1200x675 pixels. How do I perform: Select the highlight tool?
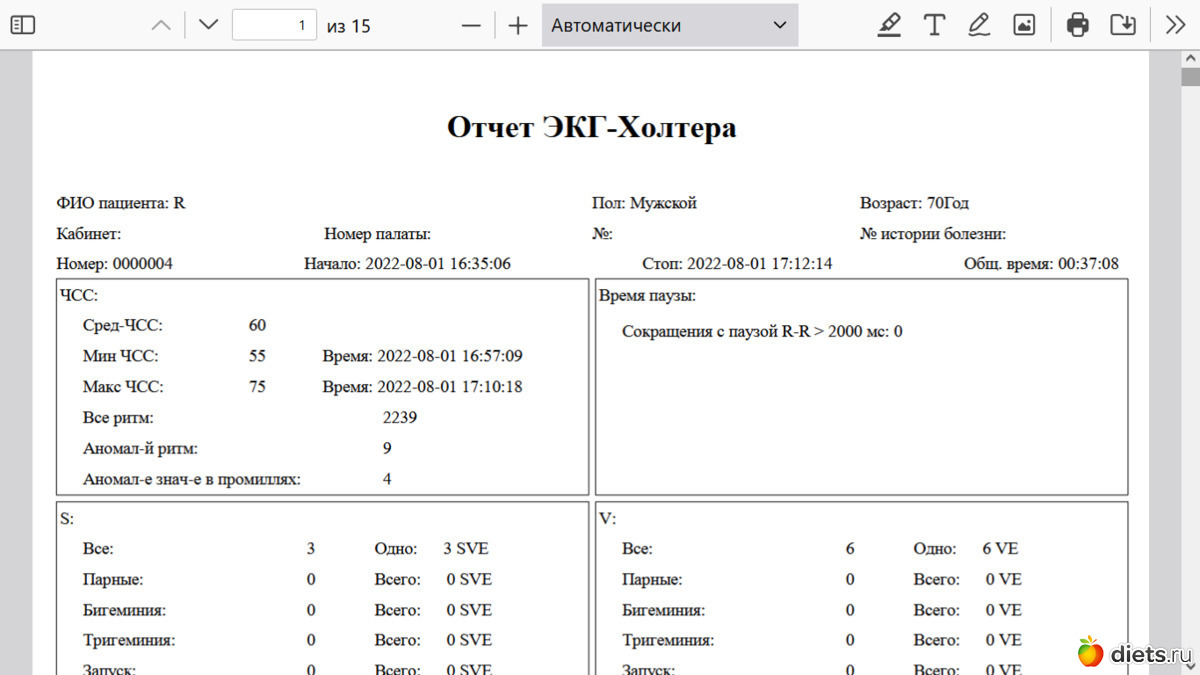888,25
